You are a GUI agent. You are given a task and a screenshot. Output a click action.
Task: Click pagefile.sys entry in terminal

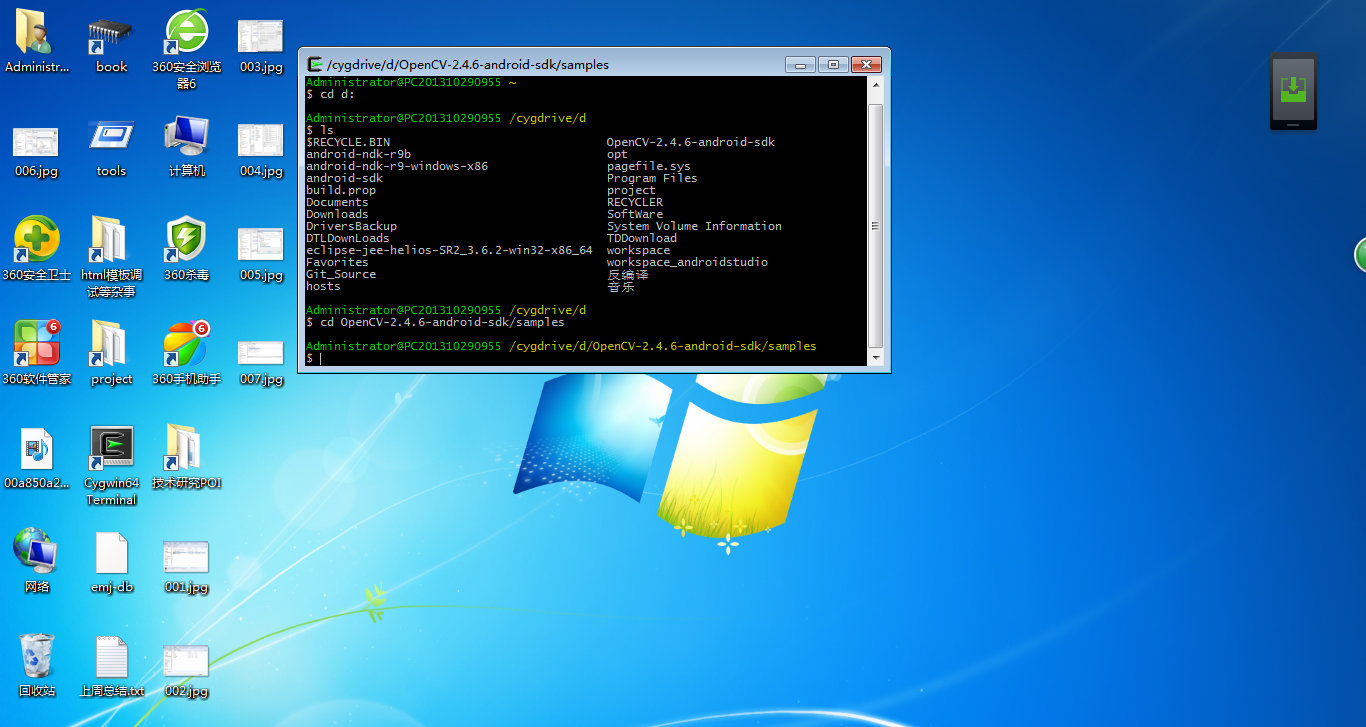tap(649, 166)
